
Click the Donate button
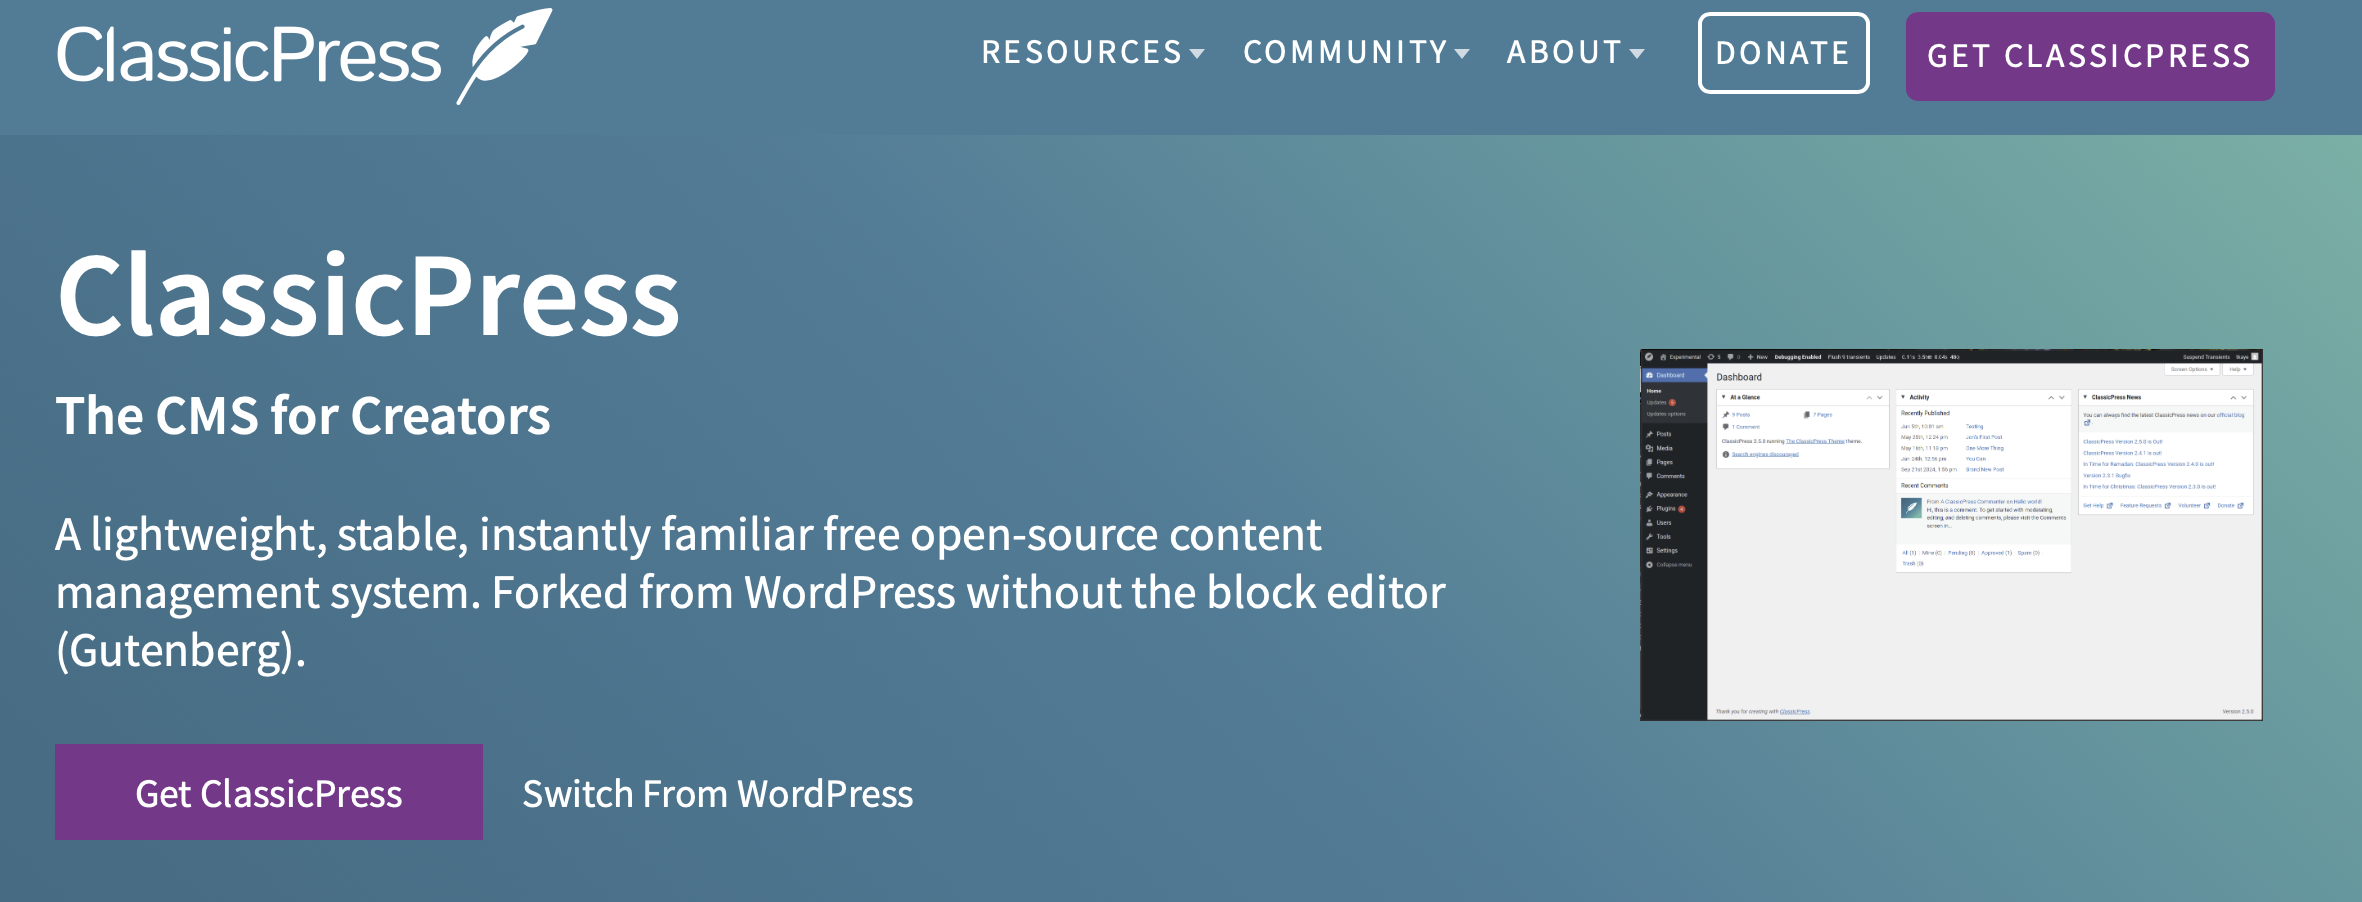tap(1783, 53)
